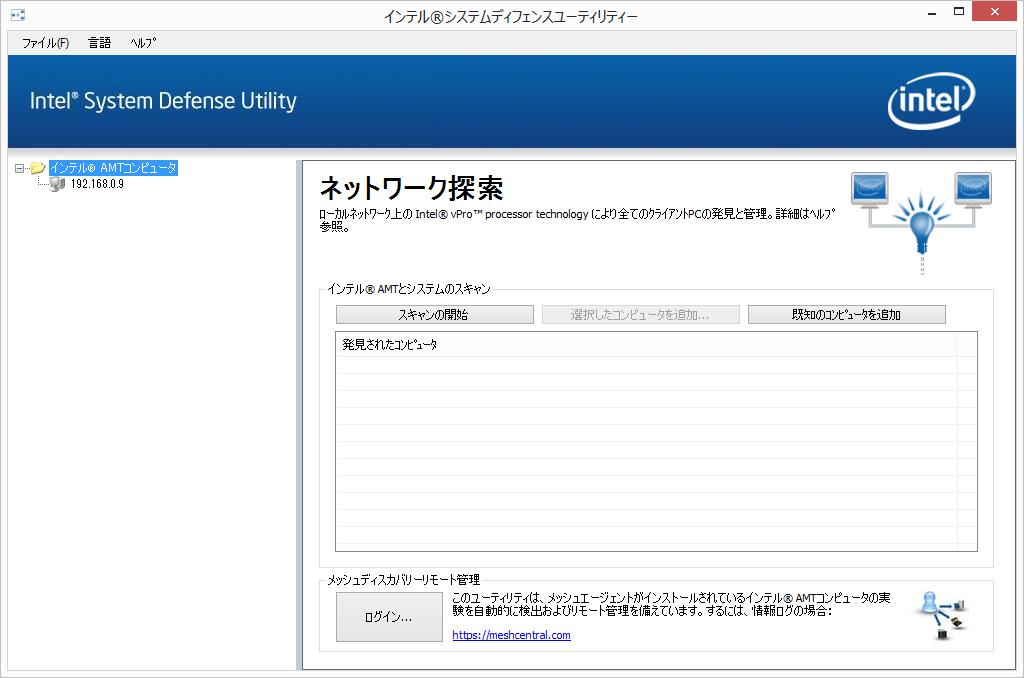Click the computer icon beside 192.168.0.9
The width and height of the screenshot is (1024, 678).
(57, 184)
